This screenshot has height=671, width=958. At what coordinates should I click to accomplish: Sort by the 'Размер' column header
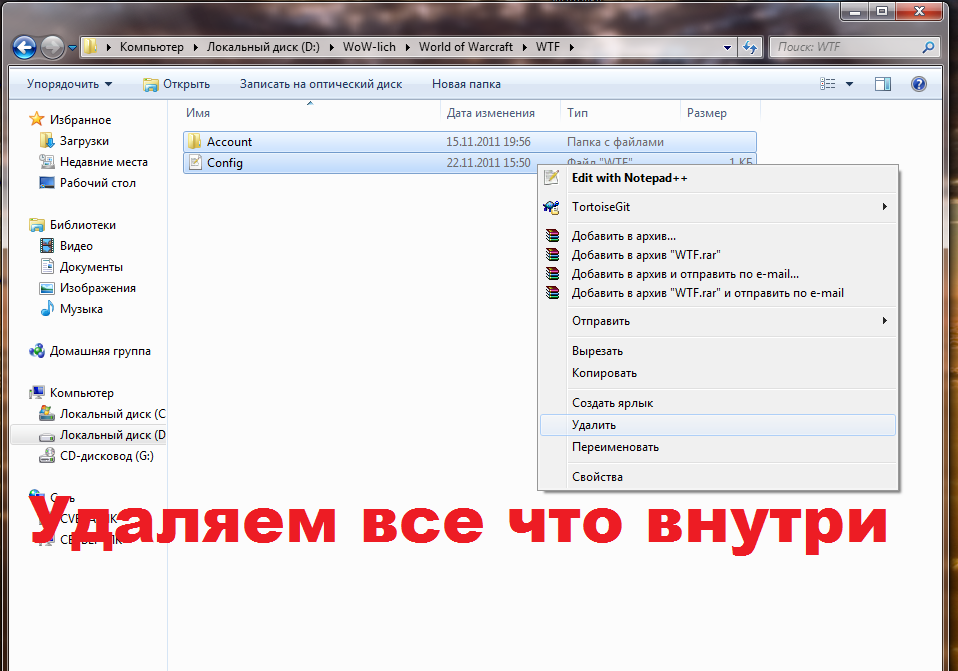(720, 113)
